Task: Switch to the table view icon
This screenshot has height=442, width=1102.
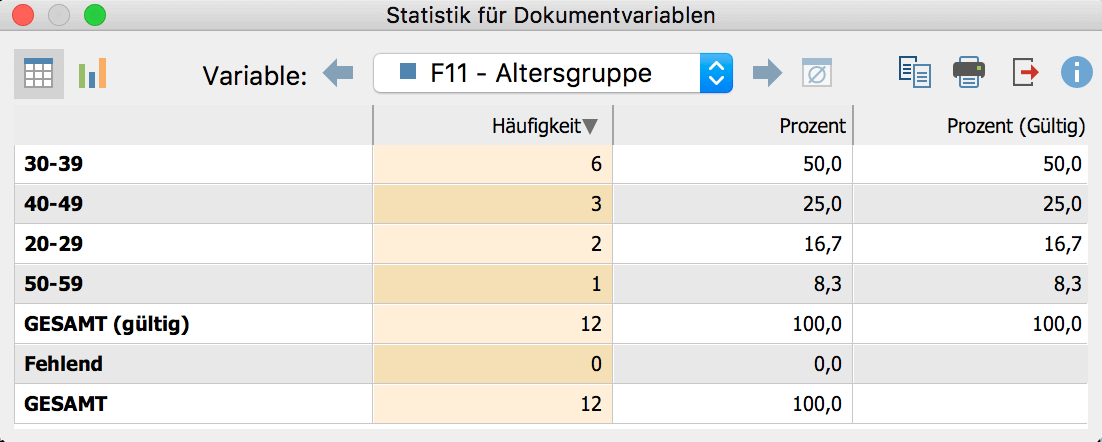Action: (x=39, y=74)
